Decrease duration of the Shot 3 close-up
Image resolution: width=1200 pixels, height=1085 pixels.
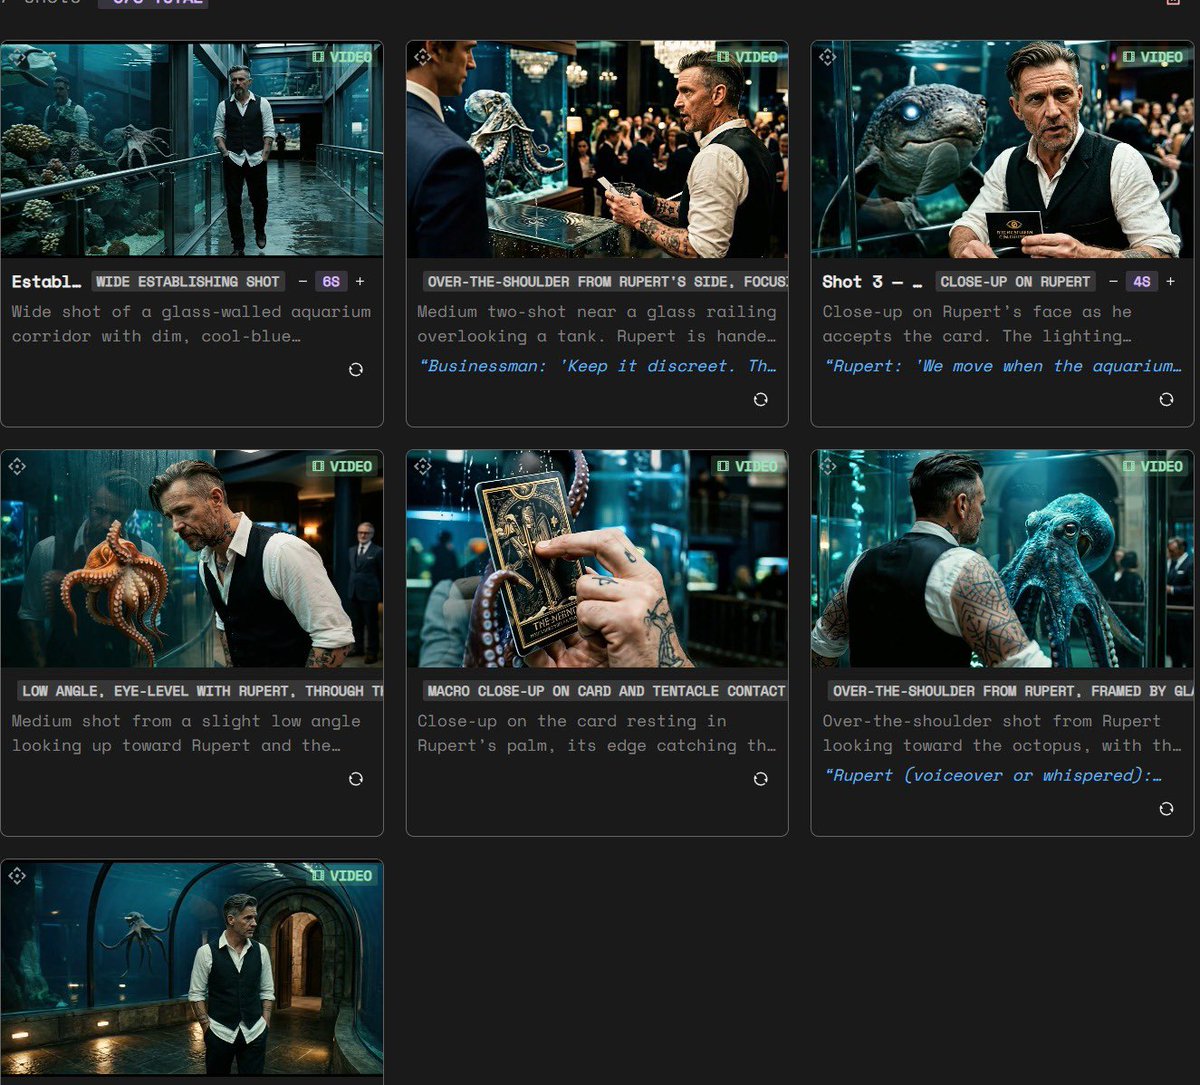coord(1113,282)
